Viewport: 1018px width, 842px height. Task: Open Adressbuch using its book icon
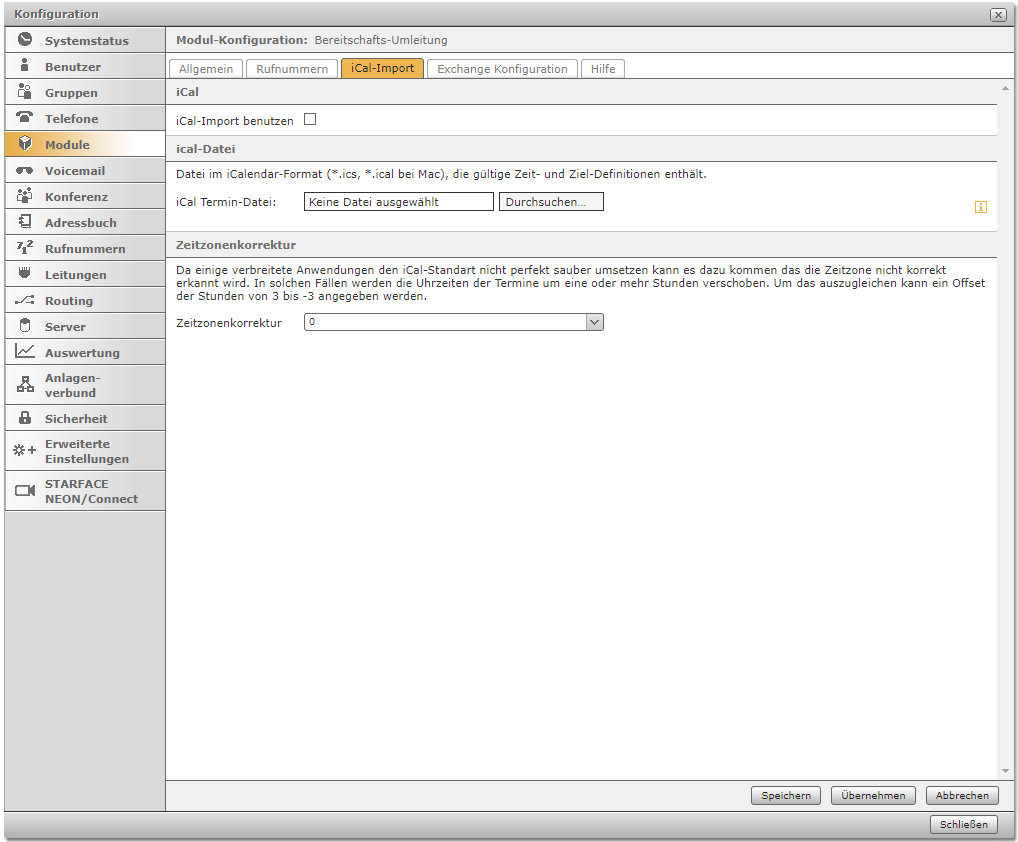point(25,223)
